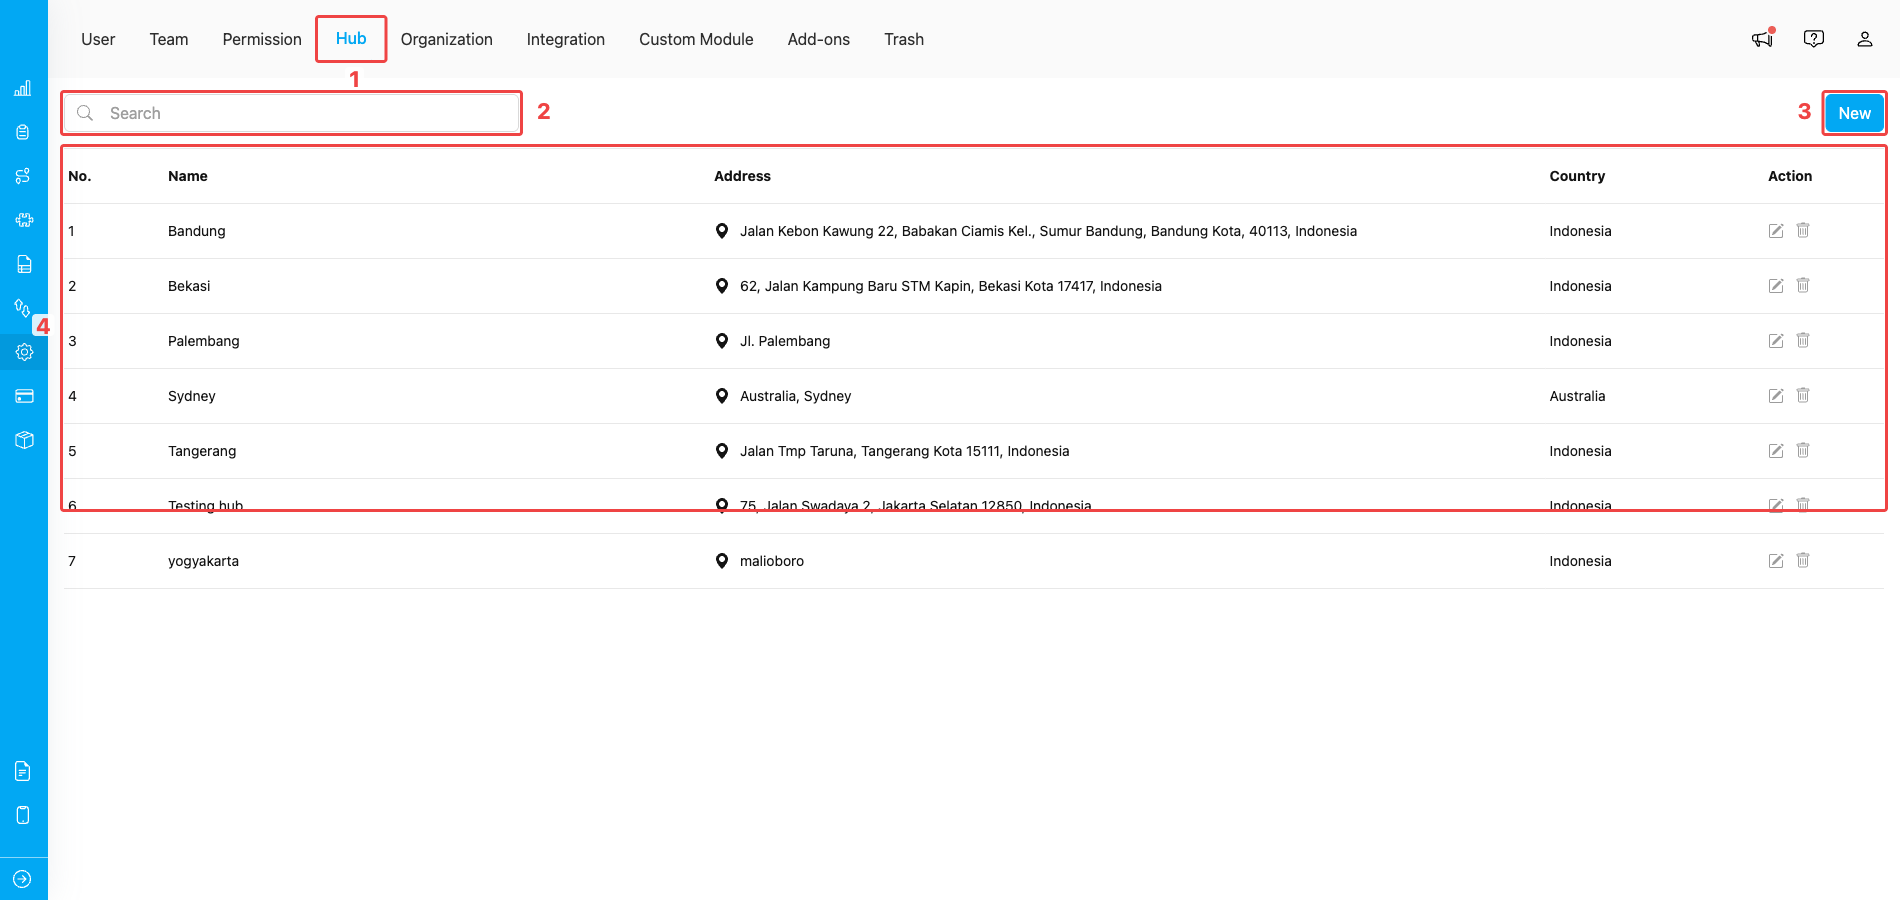Open announcements megaphone icon

click(x=1762, y=39)
